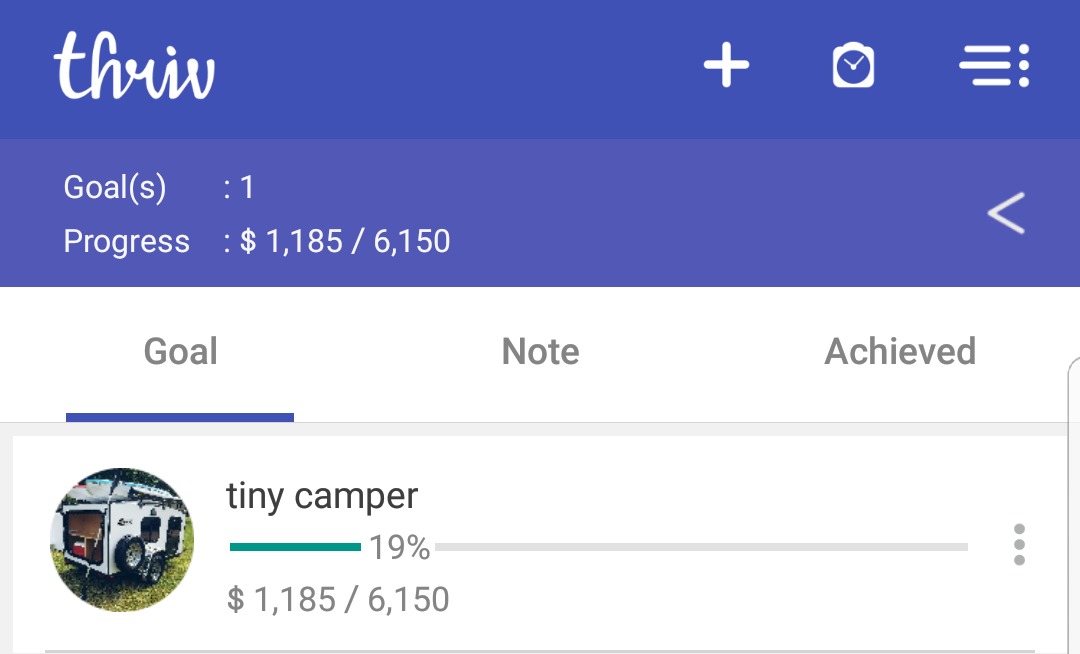Click the Goal(s) label in summary header
Viewport: 1080px width, 654px height.
click(115, 188)
